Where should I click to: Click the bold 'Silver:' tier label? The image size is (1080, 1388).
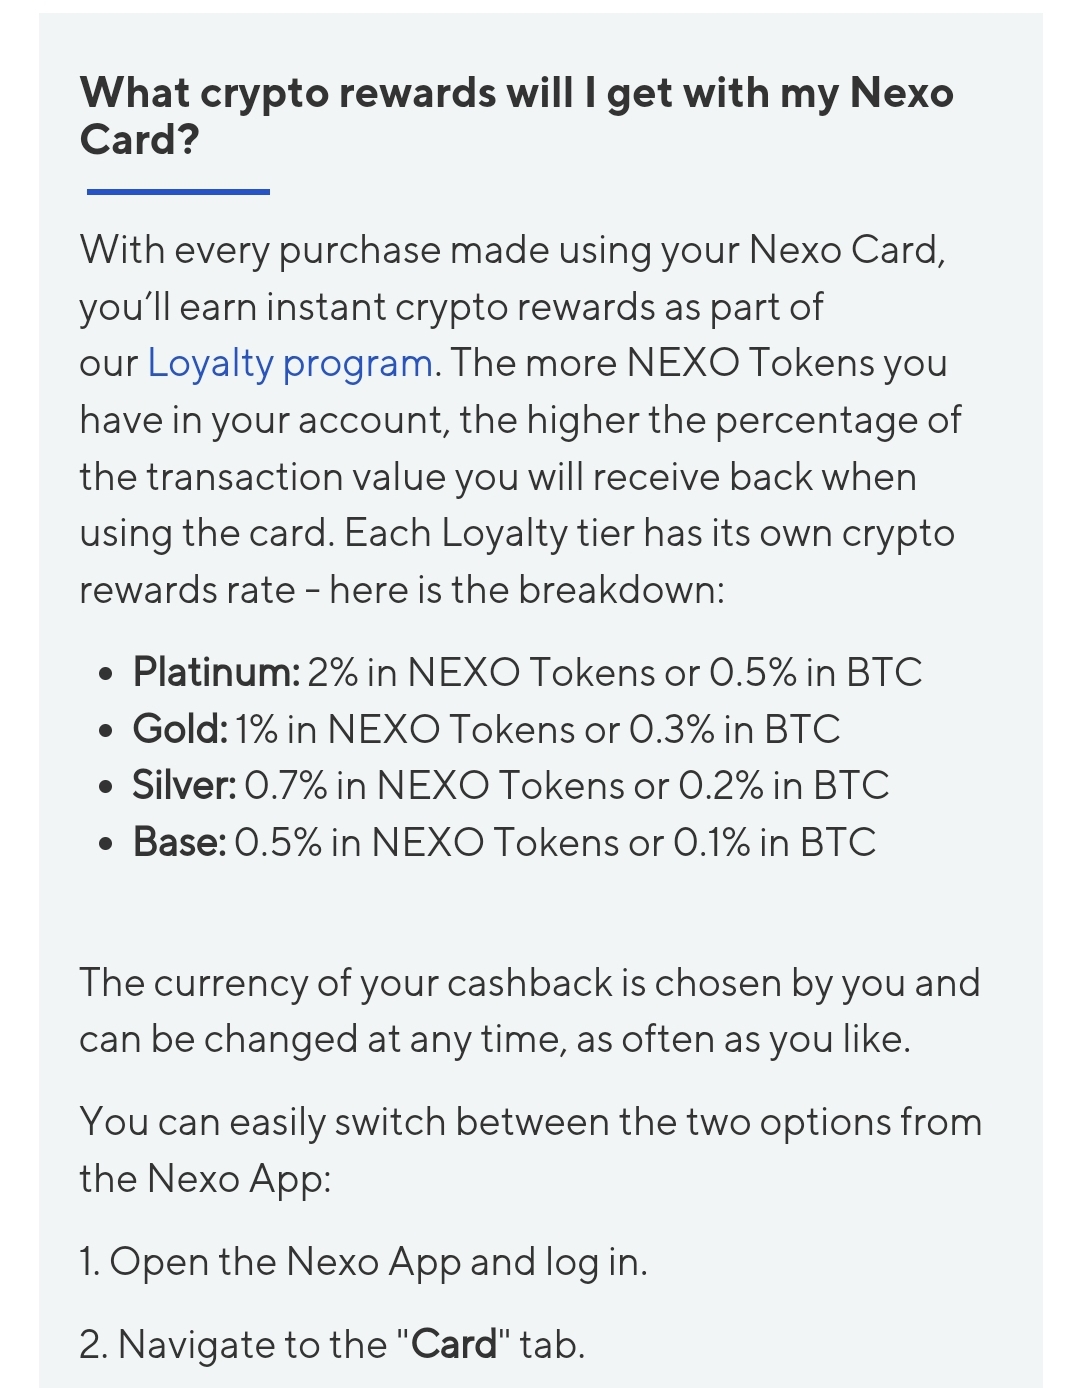pyautogui.click(x=184, y=786)
